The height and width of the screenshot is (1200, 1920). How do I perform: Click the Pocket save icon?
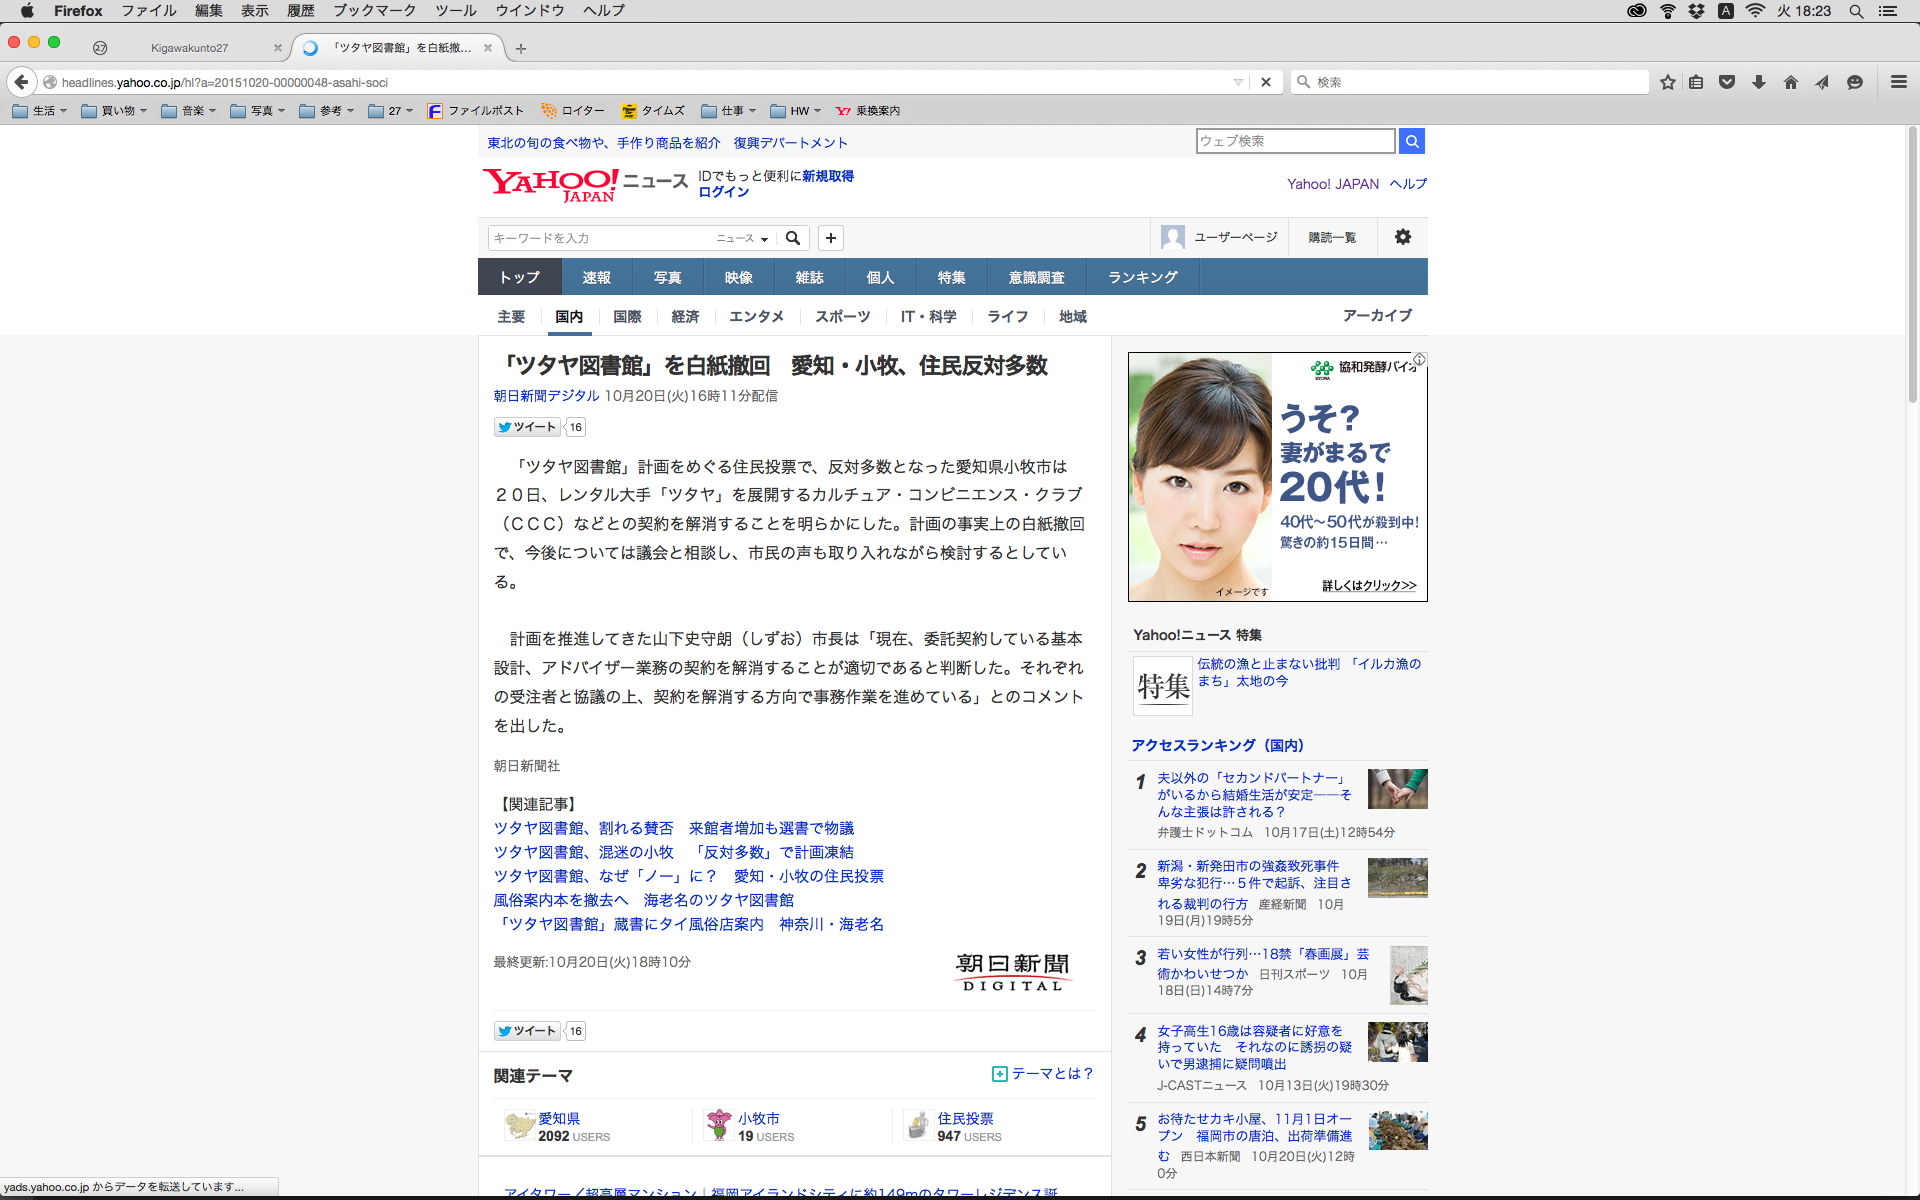[x=1727, y=82]
